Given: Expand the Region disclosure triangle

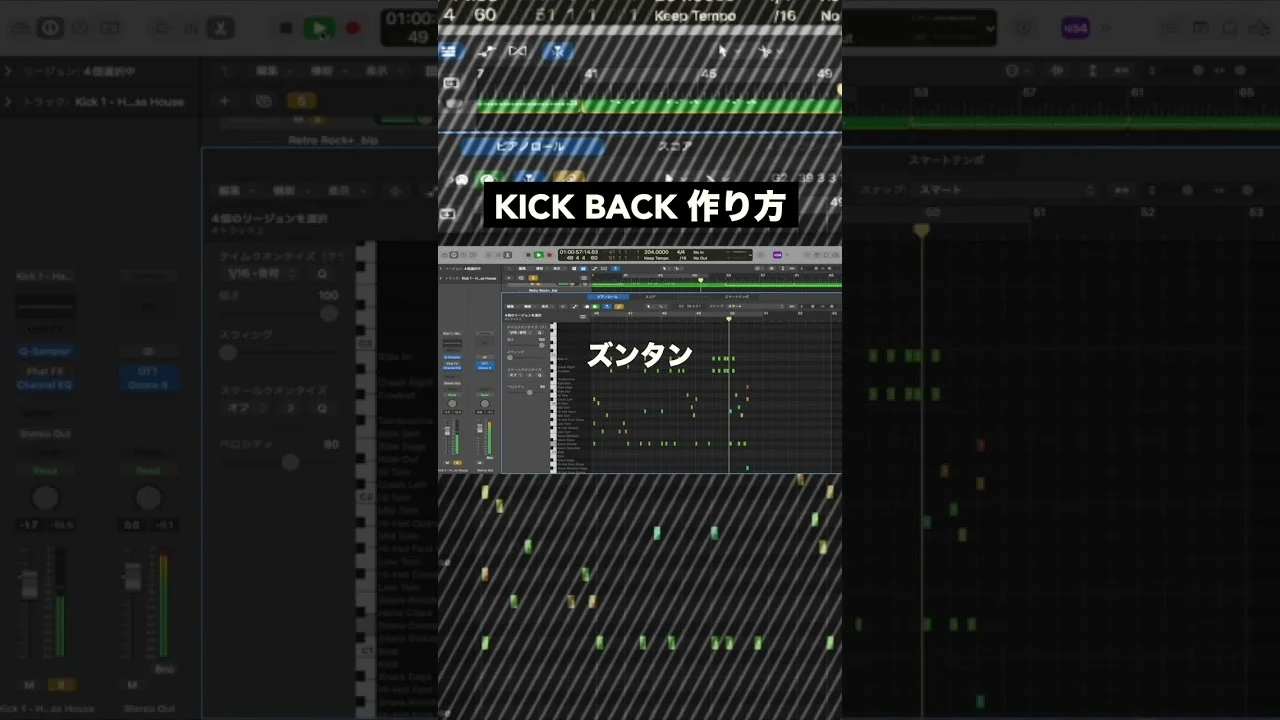Looking at the screenshot, I should [x=8, y=72].
